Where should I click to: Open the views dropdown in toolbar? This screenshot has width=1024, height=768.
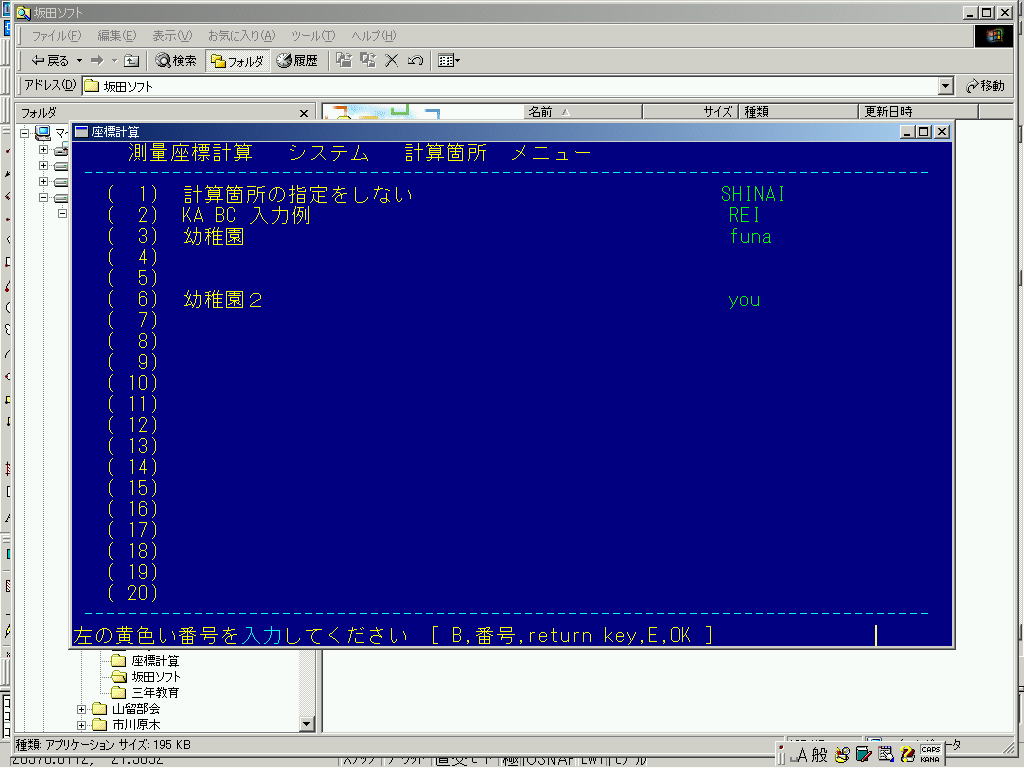[x=449, y=61]
